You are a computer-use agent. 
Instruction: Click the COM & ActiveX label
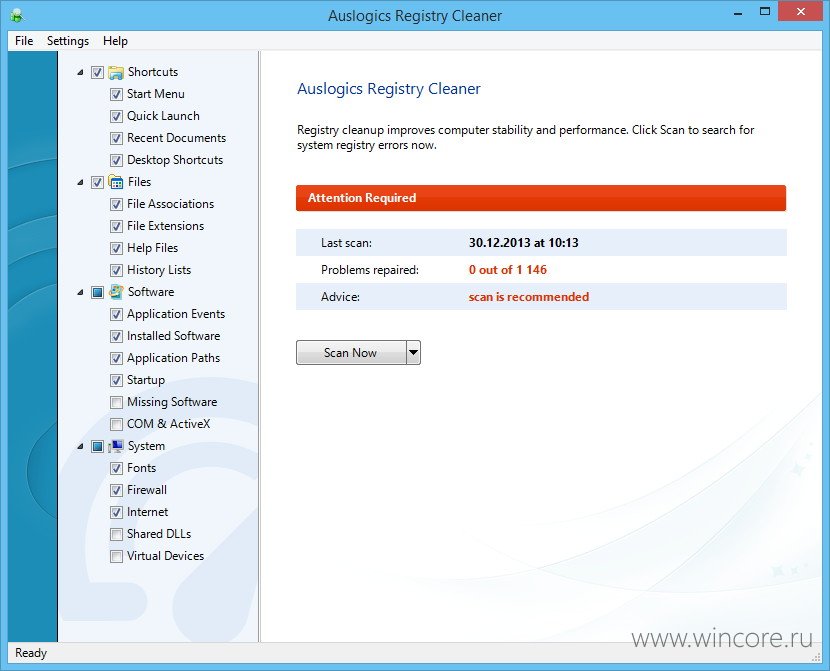[168, 424]
